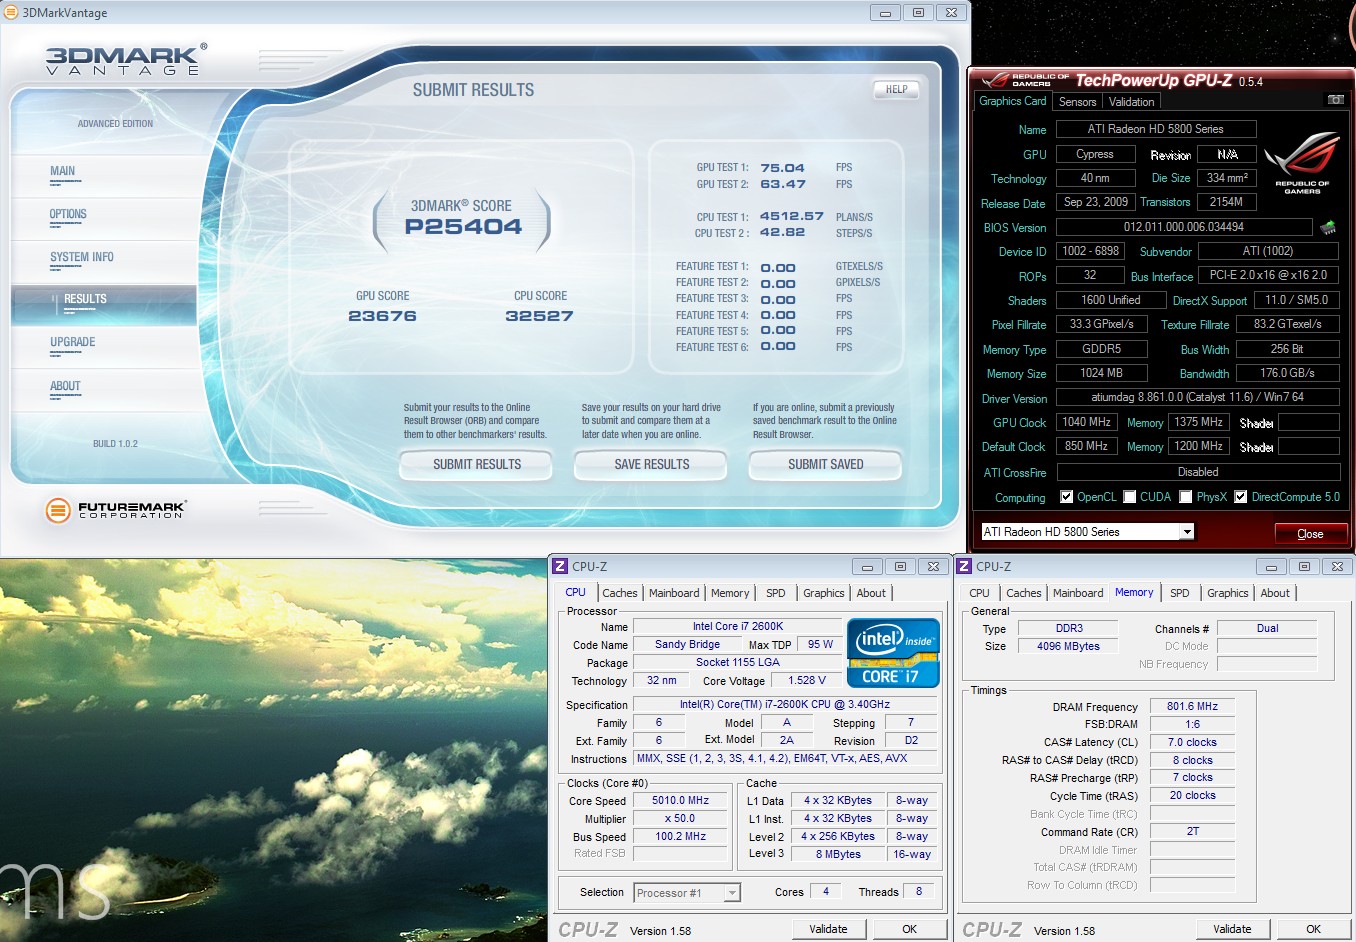Click Validate in left CPU-Z window

pyautogui.click(x=828, y=929)
